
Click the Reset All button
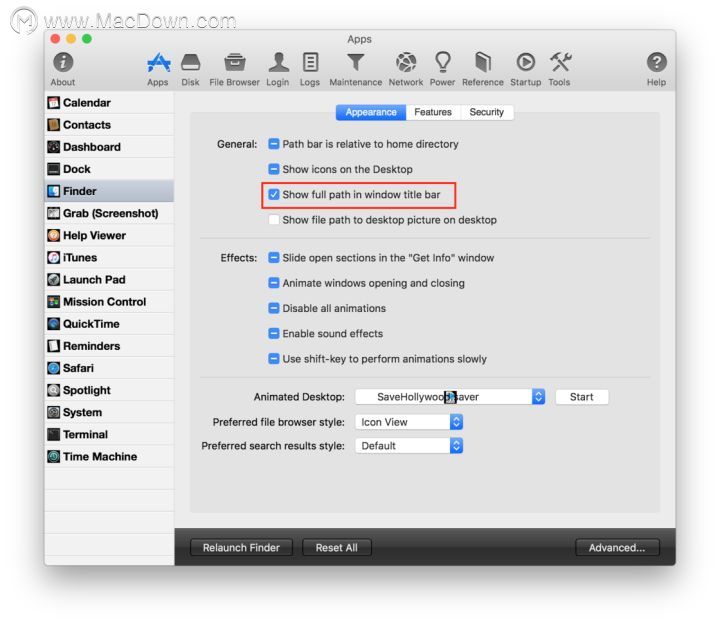[x=337, y=547]
